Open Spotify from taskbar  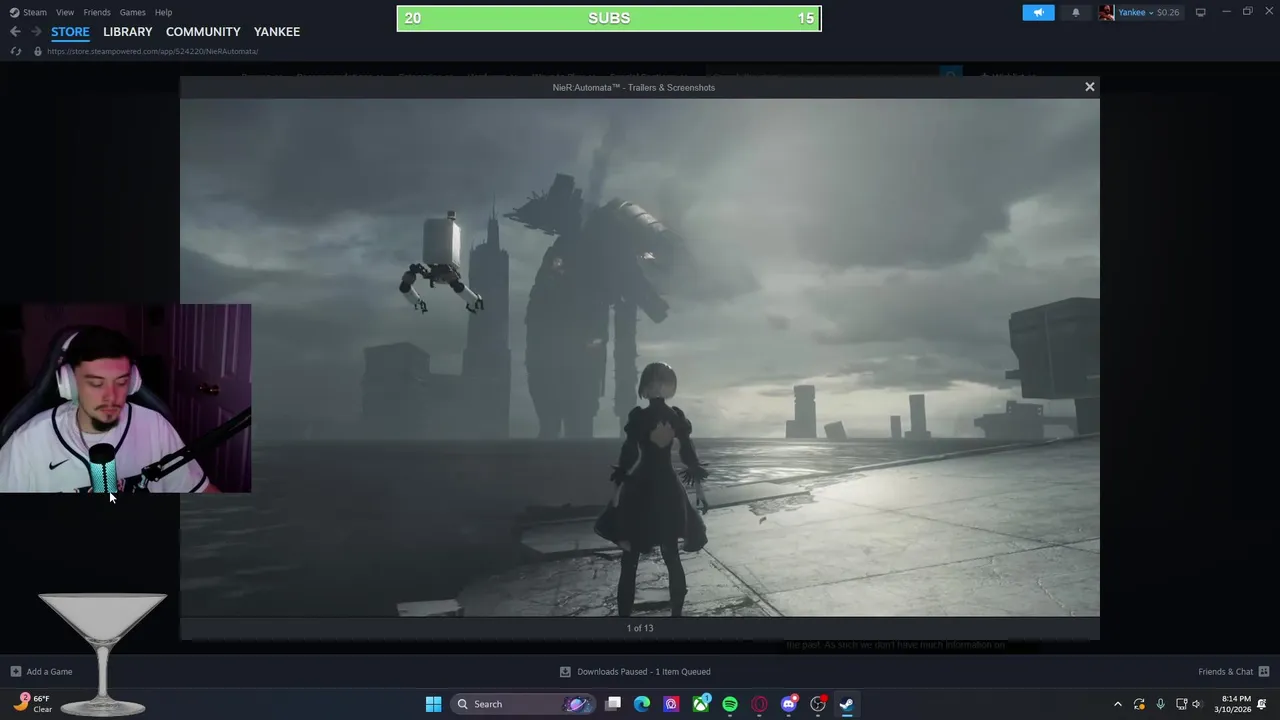tap(730, 704)
